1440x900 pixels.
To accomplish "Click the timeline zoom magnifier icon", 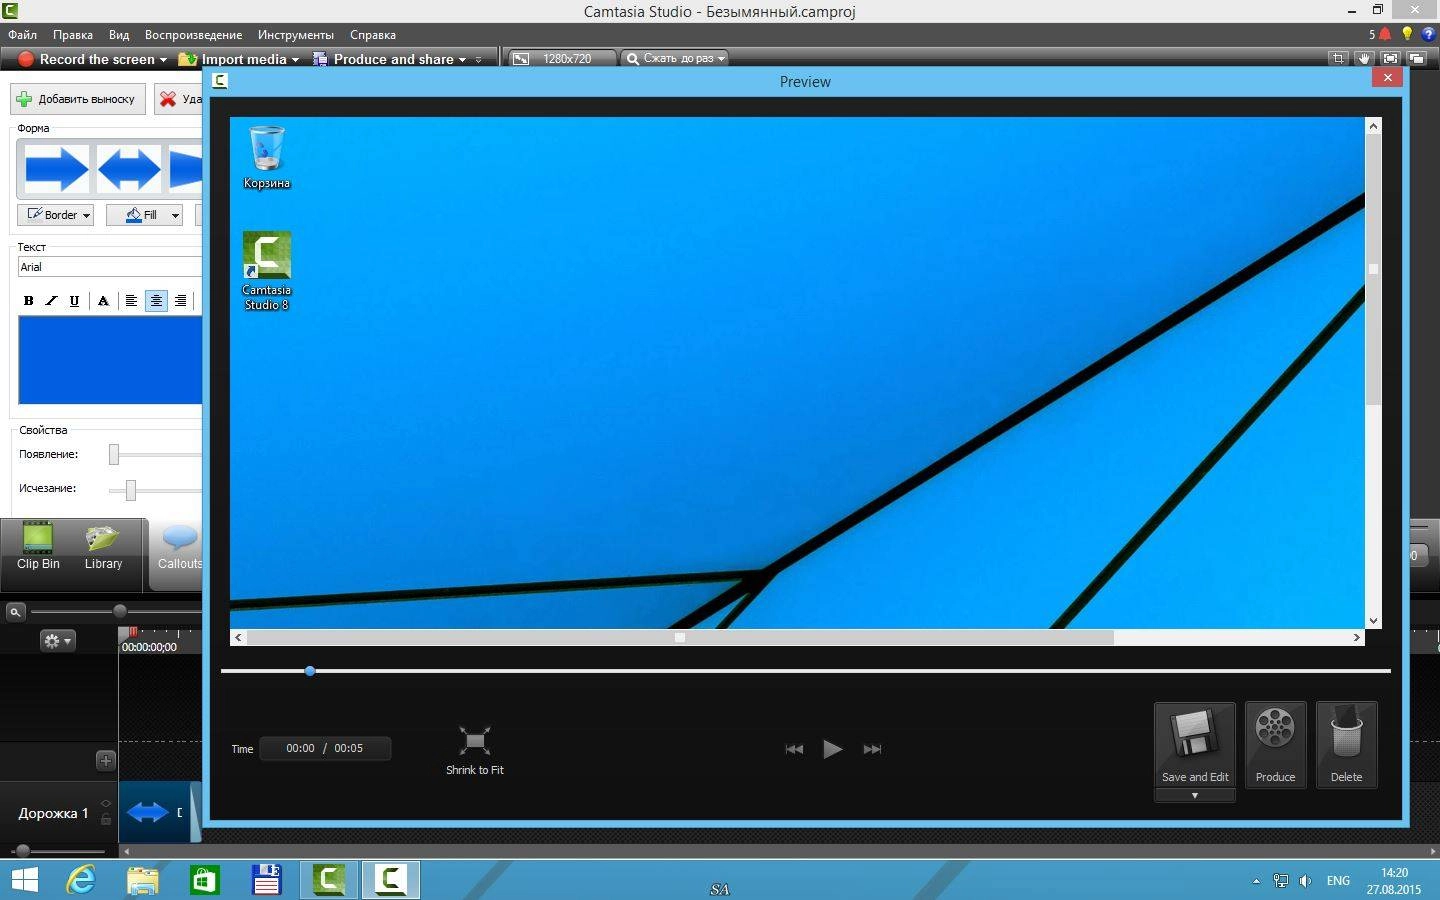I will (x=15, y=612).
